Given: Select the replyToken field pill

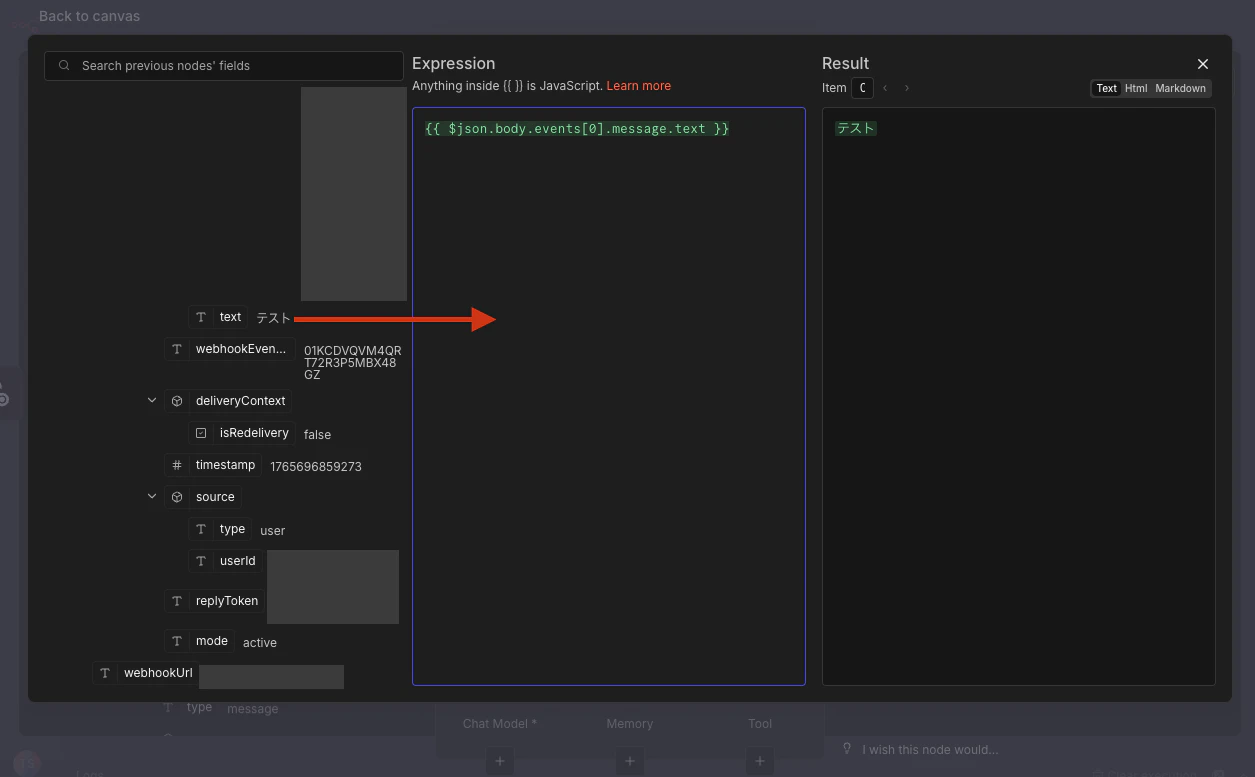Looking at the screenshot, I should point(215,601).
